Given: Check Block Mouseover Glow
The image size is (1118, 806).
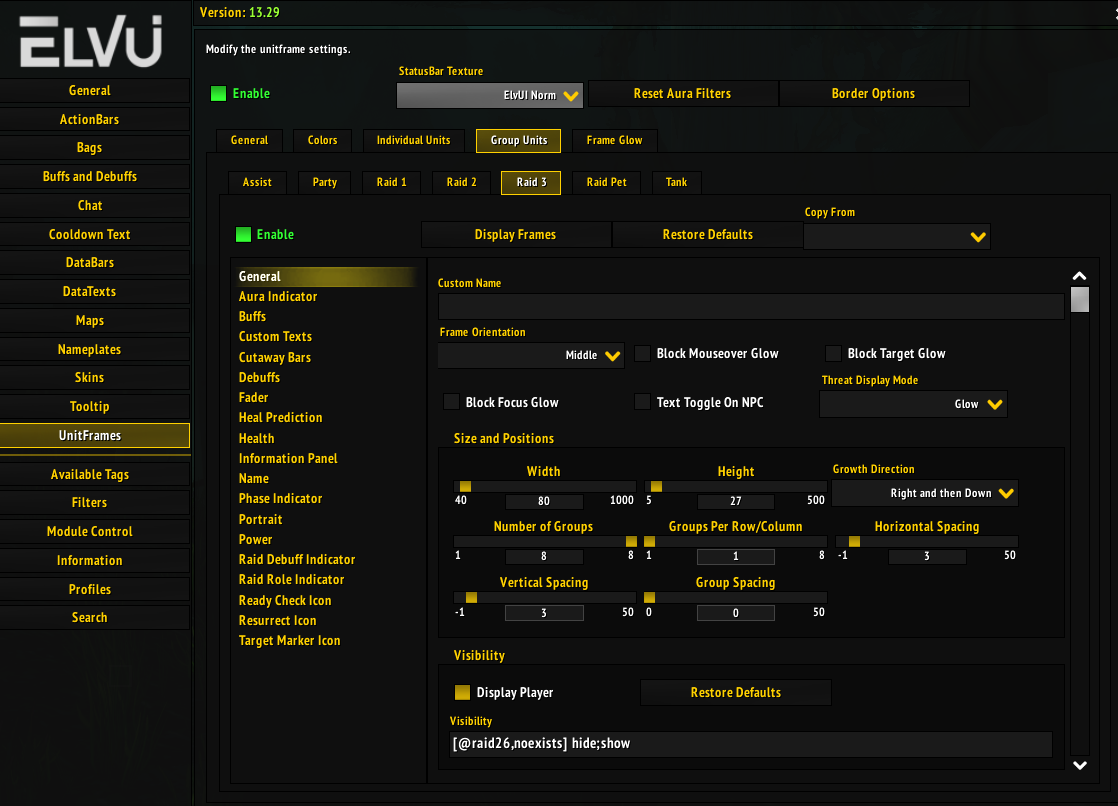Looking at the screenshot, I should point(642,353).
